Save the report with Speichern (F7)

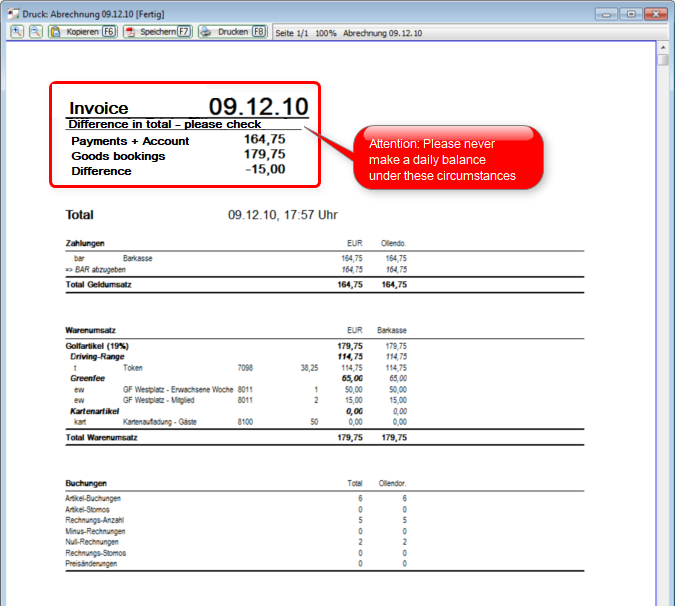(x=157, y=32)
